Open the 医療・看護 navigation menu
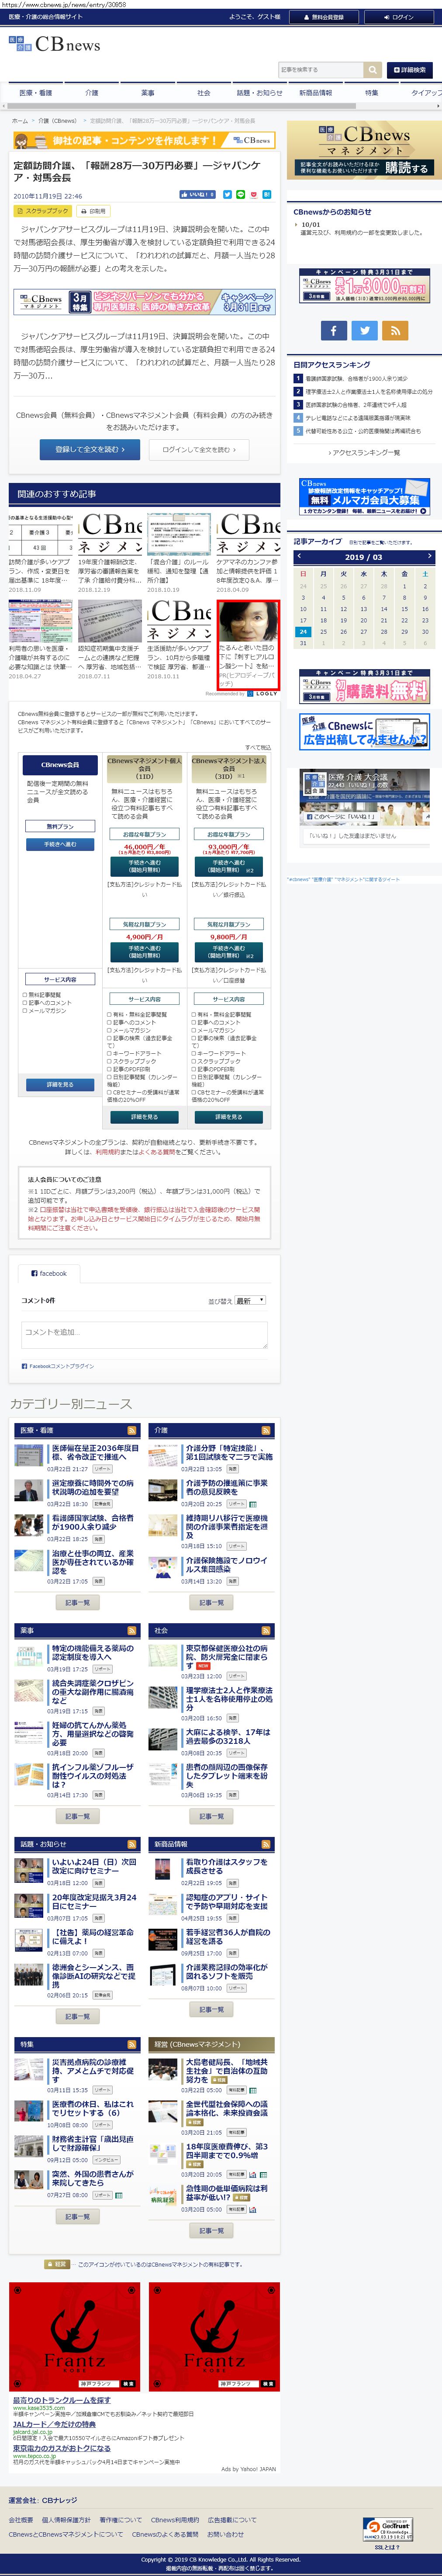The height and width of the screenshot is (2576, 442). 36,93
